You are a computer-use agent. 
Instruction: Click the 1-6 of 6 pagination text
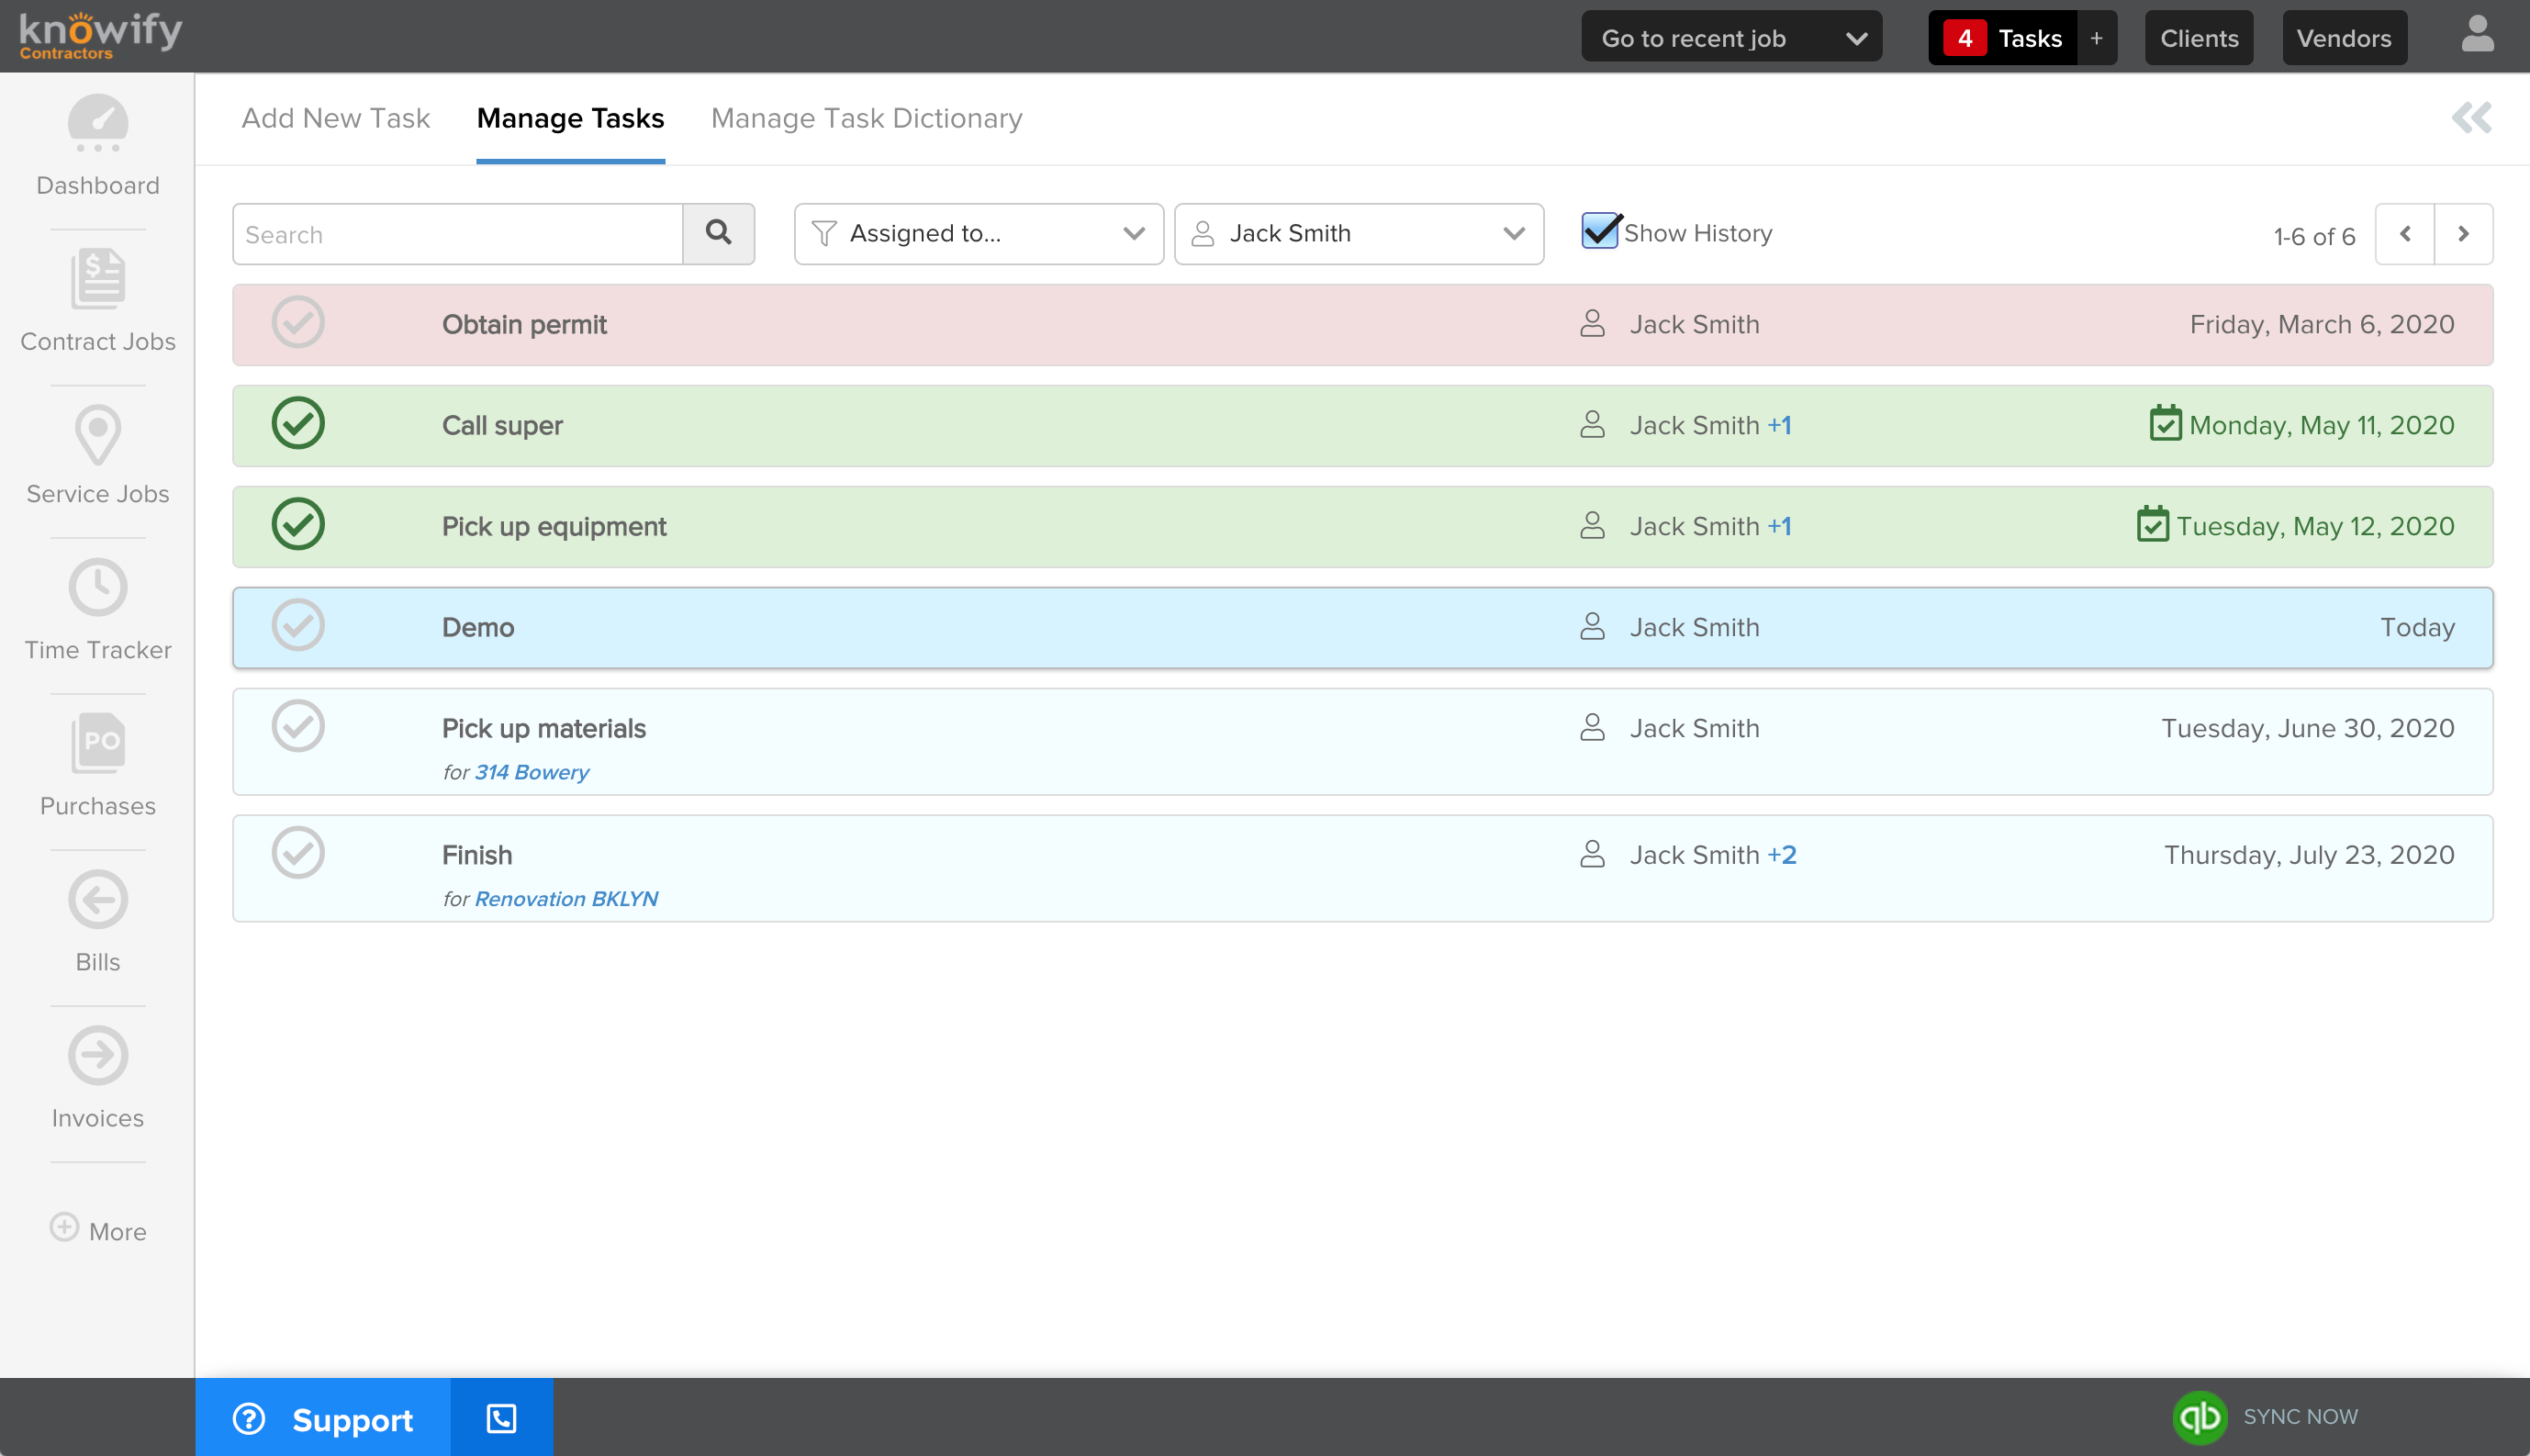(2314, 236)
